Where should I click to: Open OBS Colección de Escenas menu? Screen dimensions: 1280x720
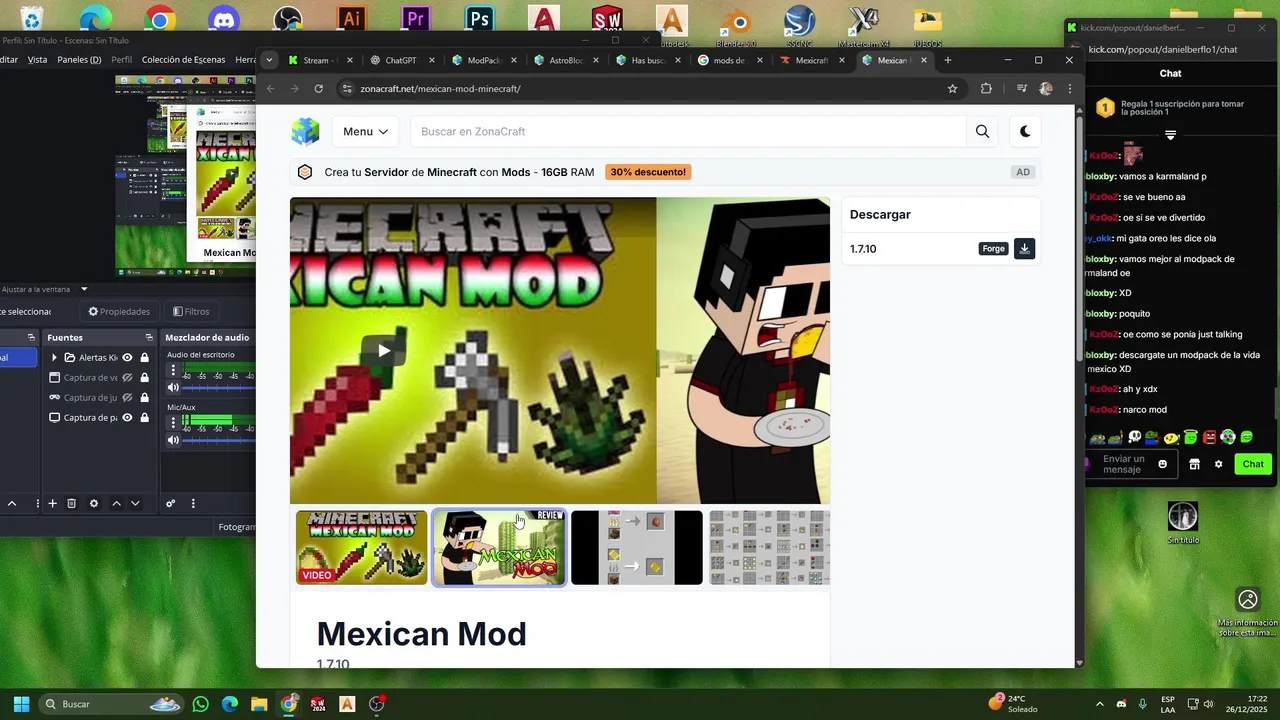pyautogui.click(x=183, y=60)
